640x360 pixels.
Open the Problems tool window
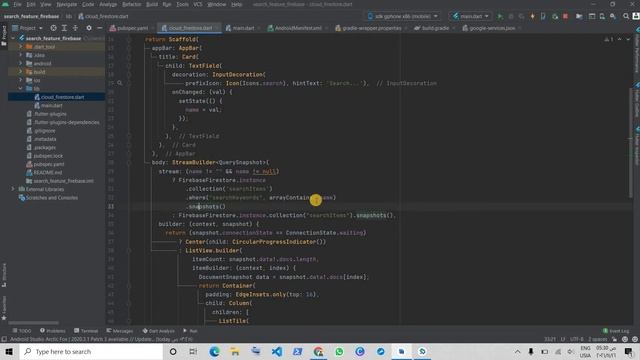[53, 331]
